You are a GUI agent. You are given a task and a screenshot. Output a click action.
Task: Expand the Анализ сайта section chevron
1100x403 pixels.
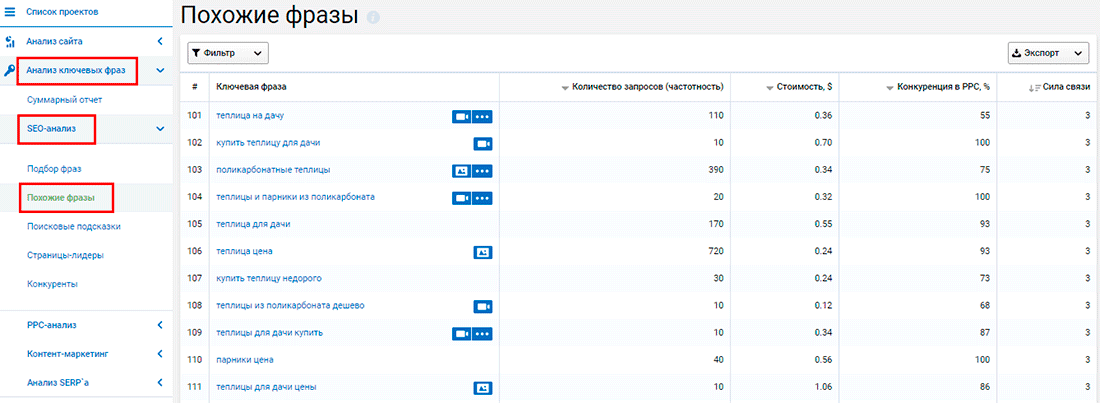point(160,42)
